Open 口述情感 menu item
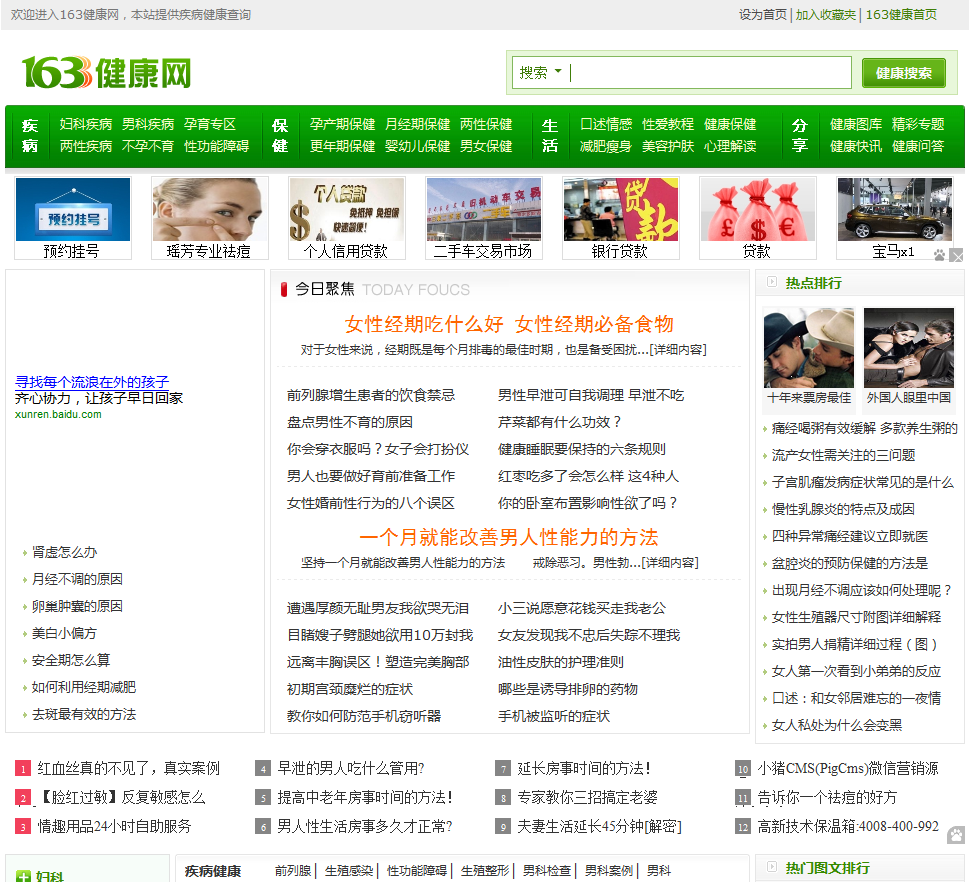This screenshot has height=882, width=970. tap(606, 124)
